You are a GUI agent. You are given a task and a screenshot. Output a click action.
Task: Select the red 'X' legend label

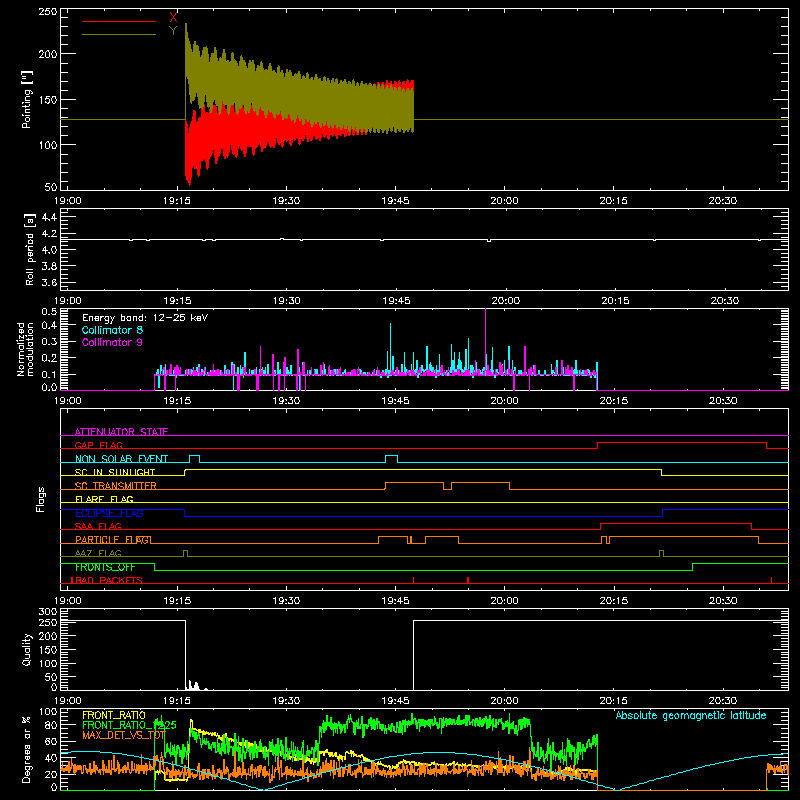click(x=173, y=18)
